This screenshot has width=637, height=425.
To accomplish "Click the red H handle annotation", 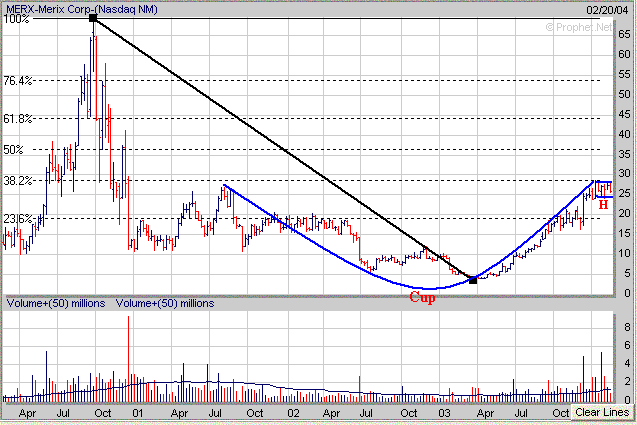I will (603, 205).
